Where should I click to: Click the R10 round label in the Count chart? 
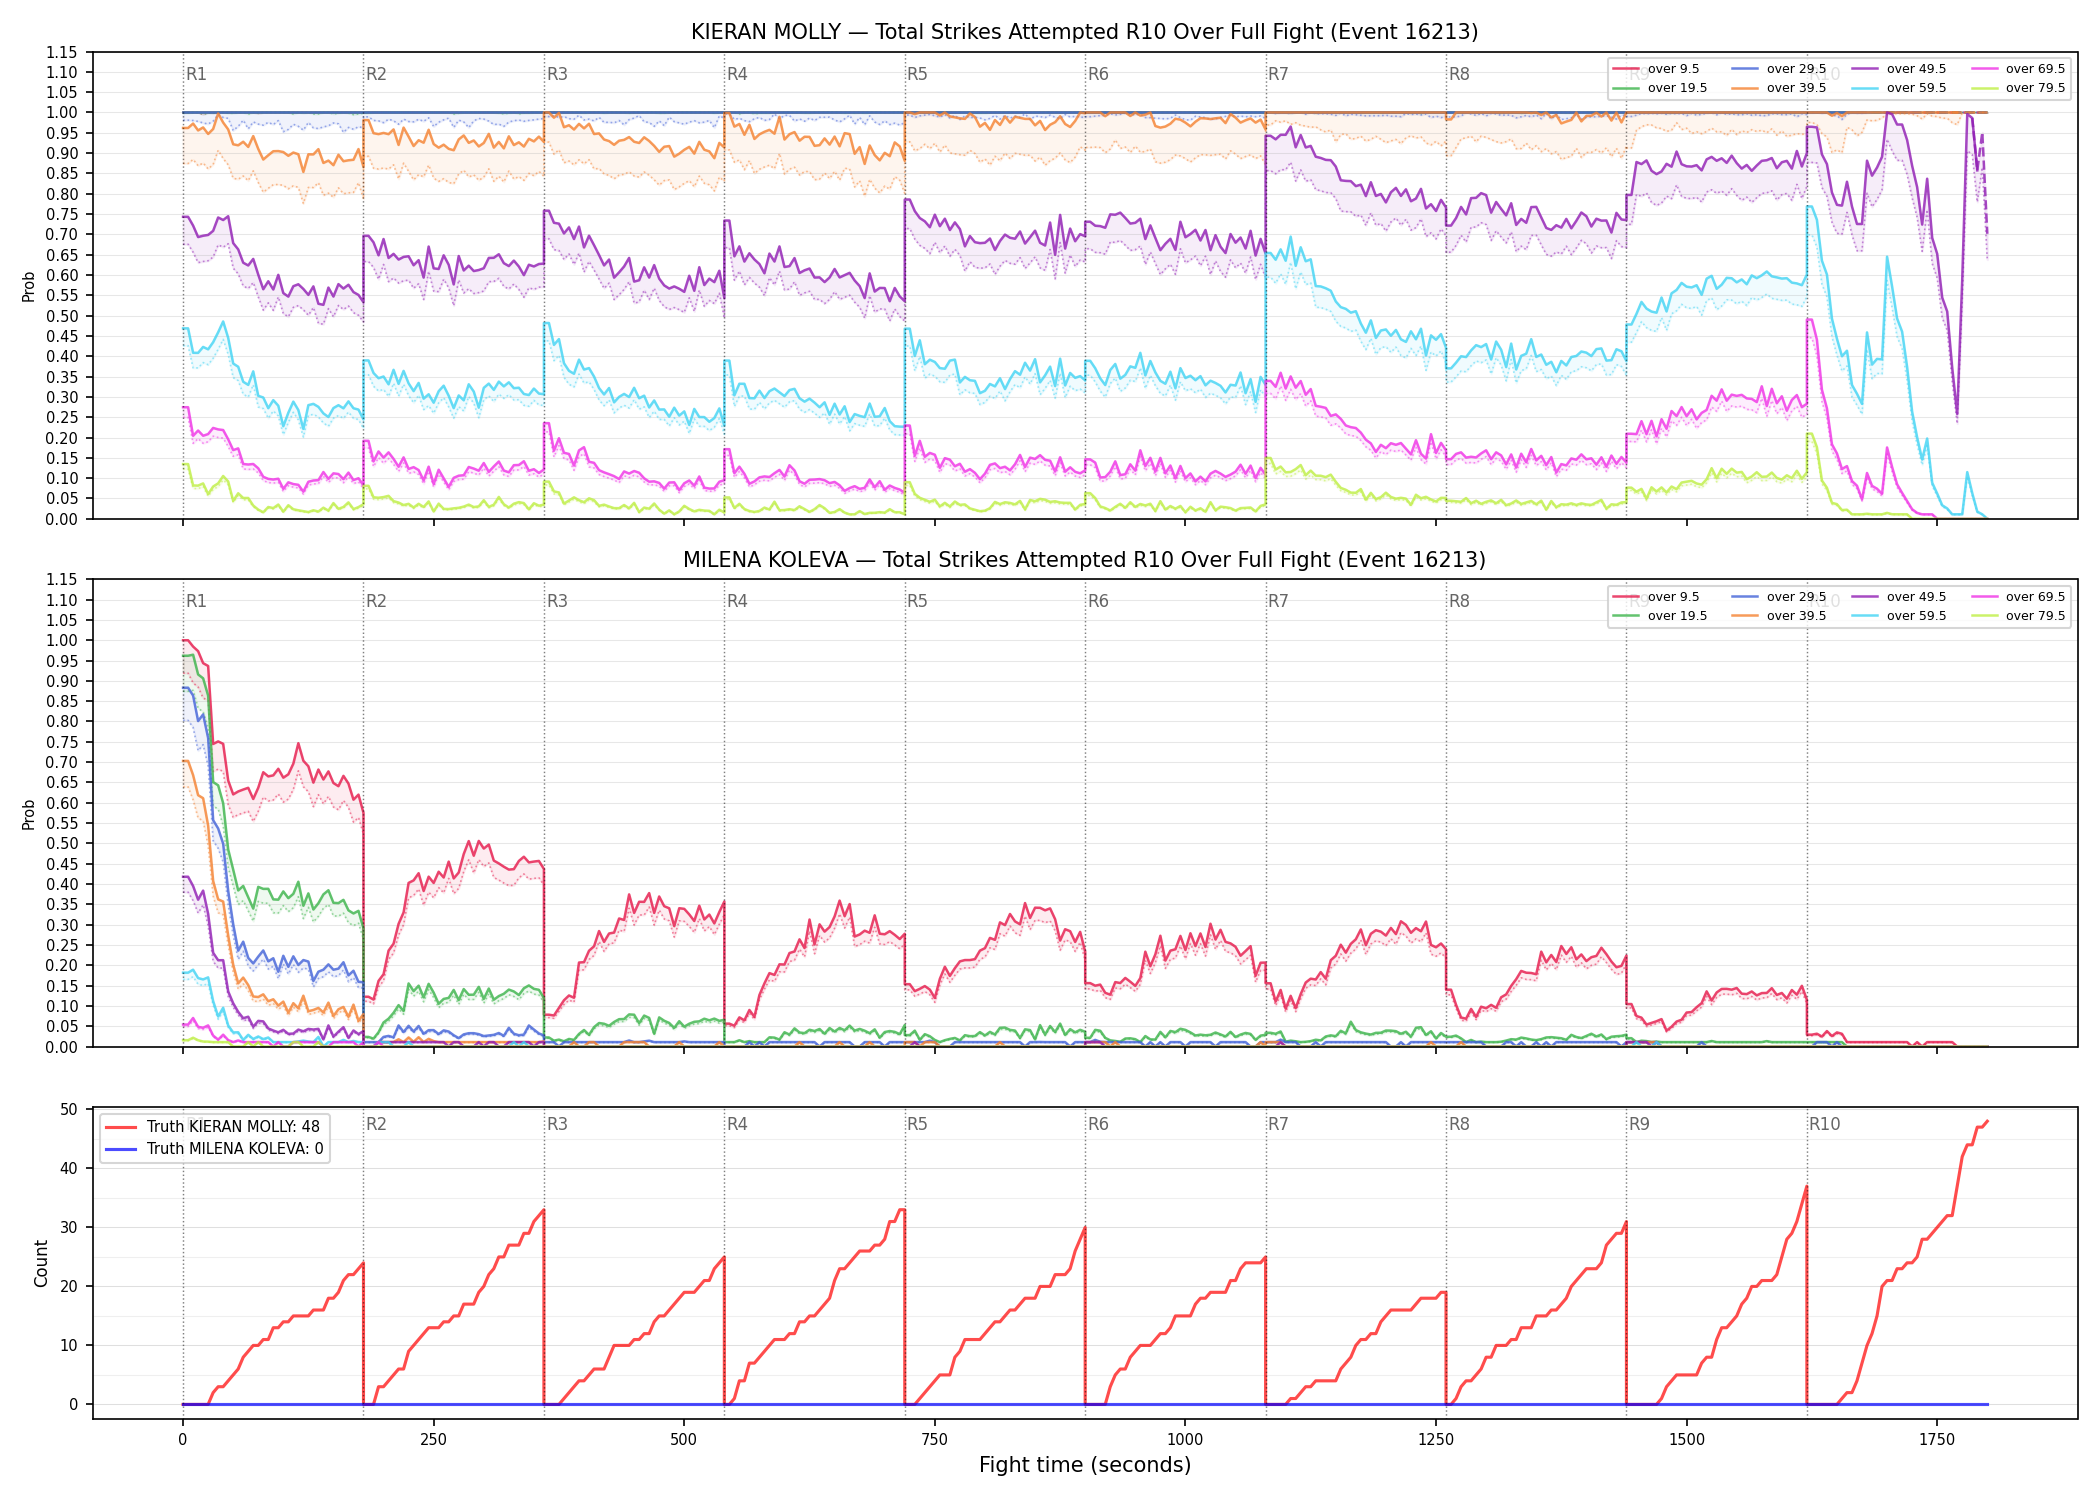click(x=1824, y=1124)
